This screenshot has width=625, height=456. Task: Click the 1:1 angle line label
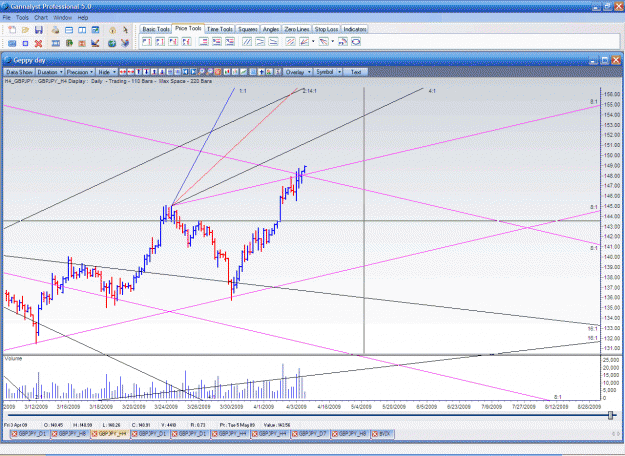coord(243,91)
